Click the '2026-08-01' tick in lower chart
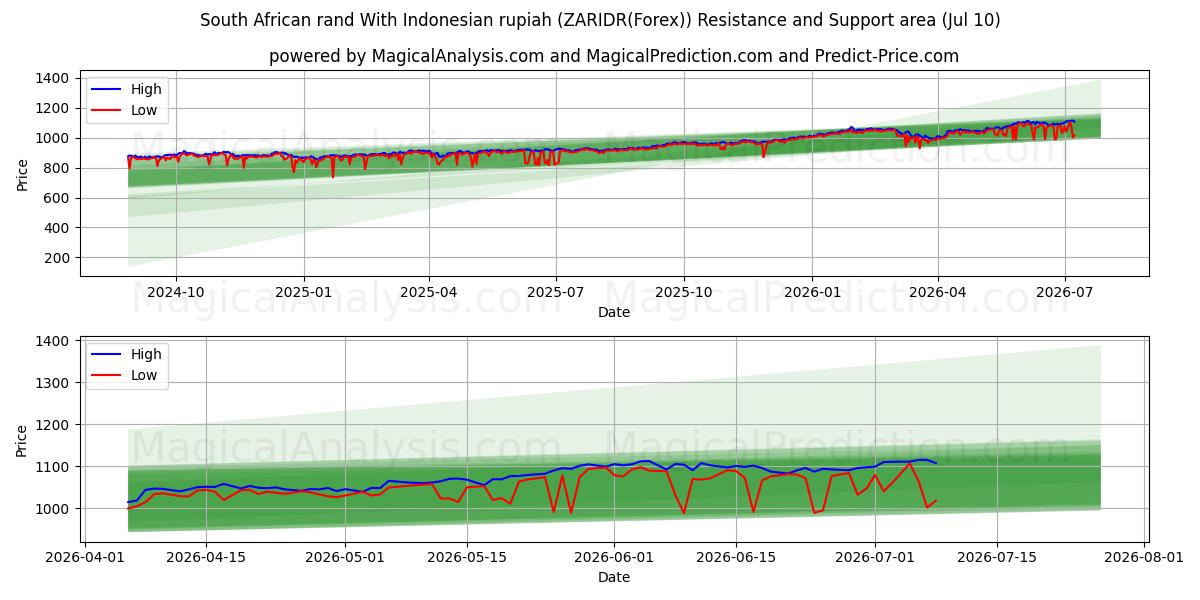 point(1144,557)
